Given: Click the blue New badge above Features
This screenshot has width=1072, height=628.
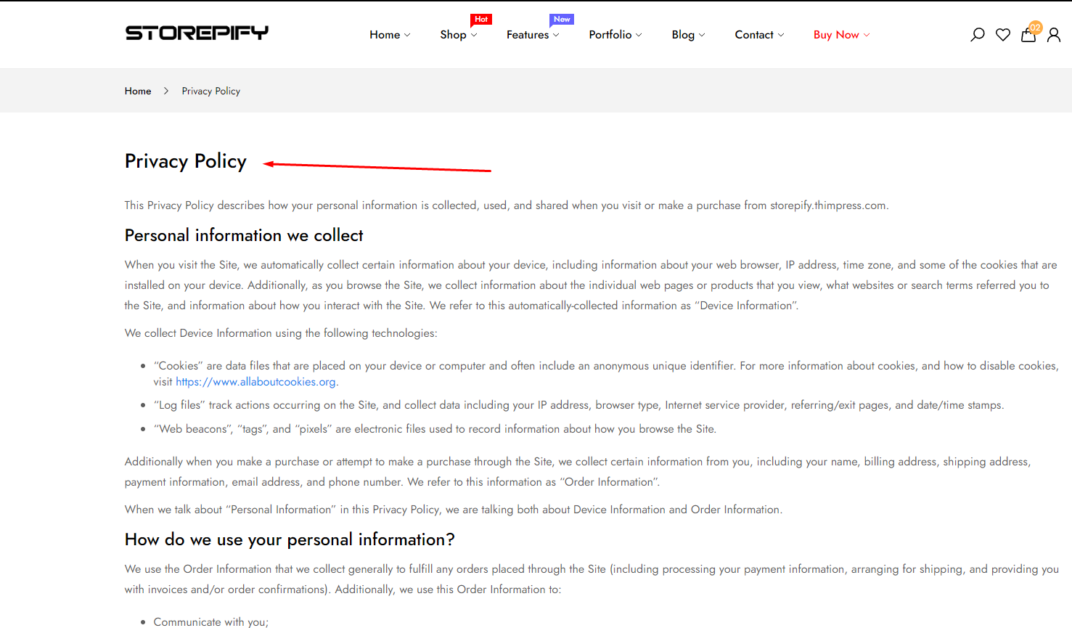Looking at the screenshot, I should [x=561, y=18].
